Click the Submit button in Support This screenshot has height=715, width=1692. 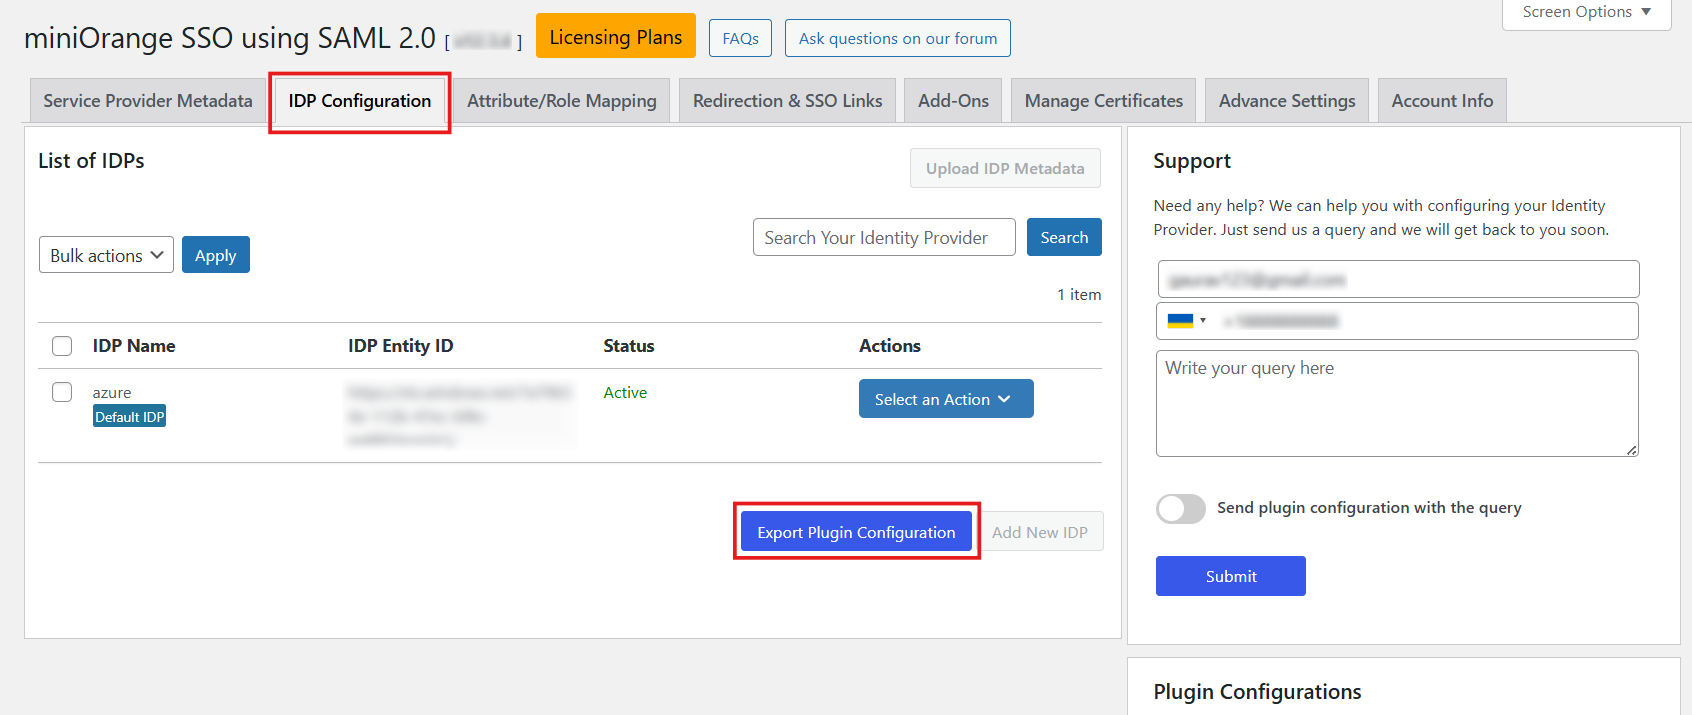click(1231, 576)
